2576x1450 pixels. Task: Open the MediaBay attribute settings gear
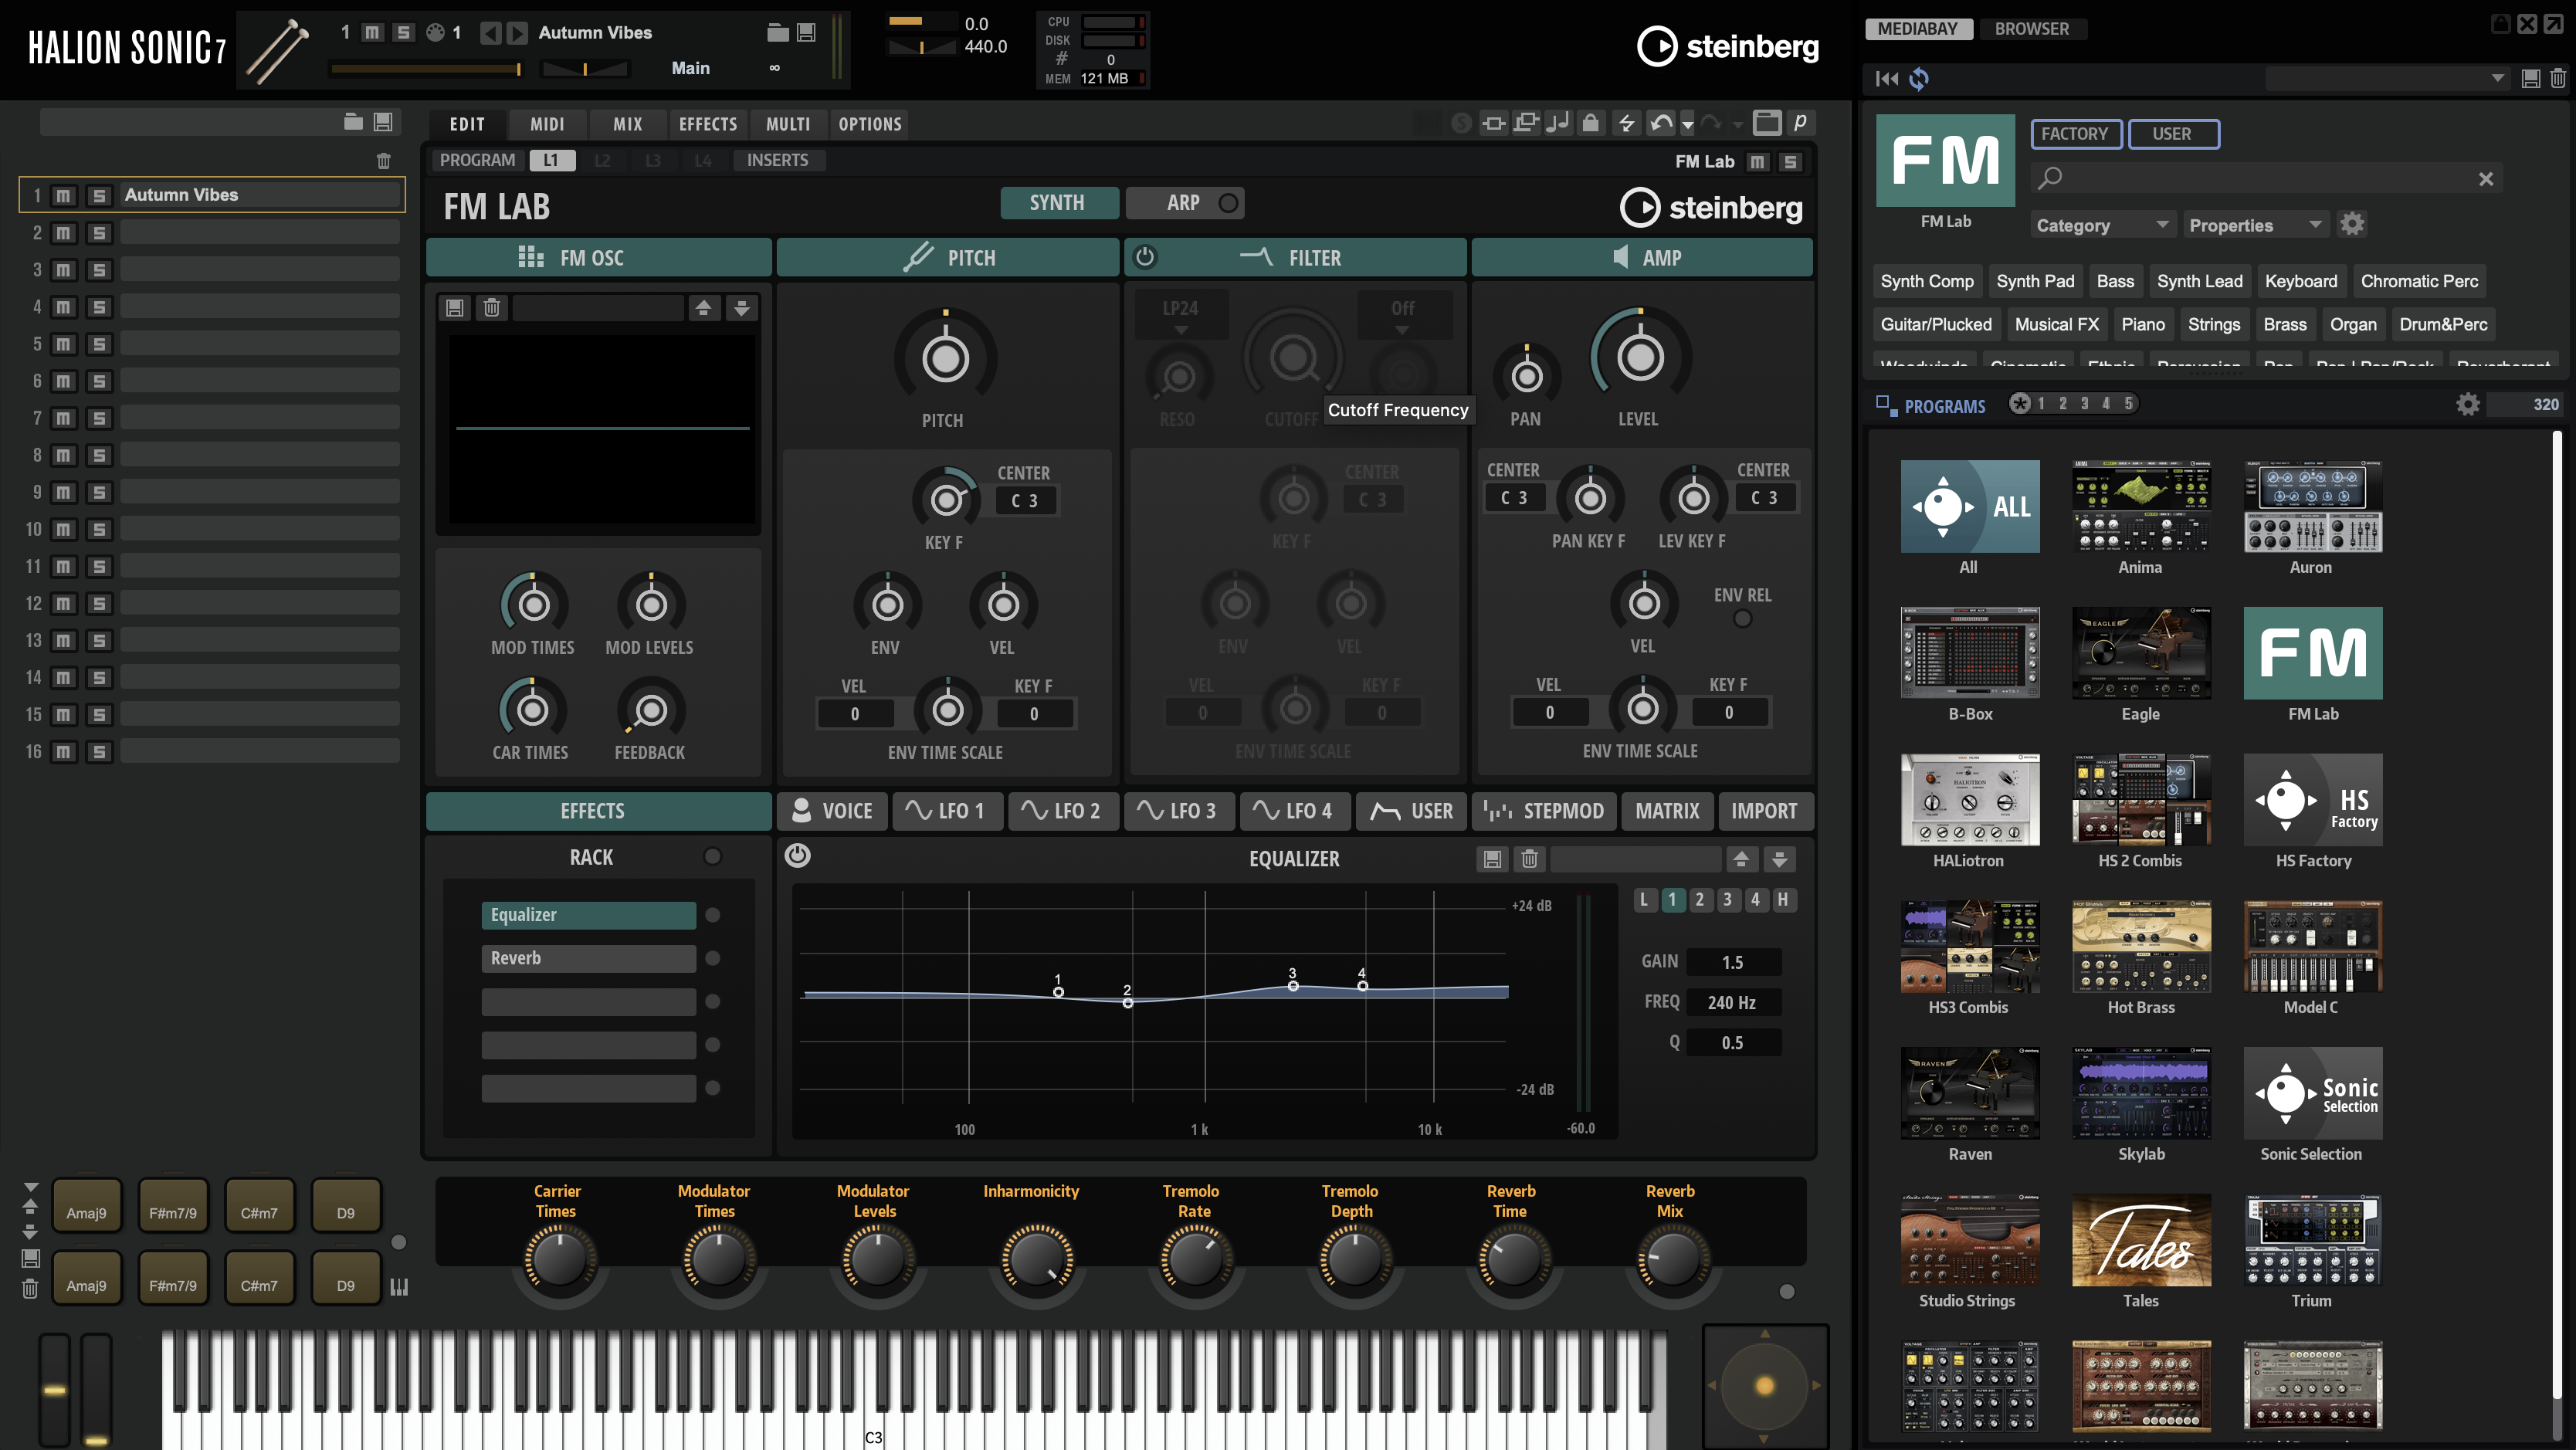2352,224
